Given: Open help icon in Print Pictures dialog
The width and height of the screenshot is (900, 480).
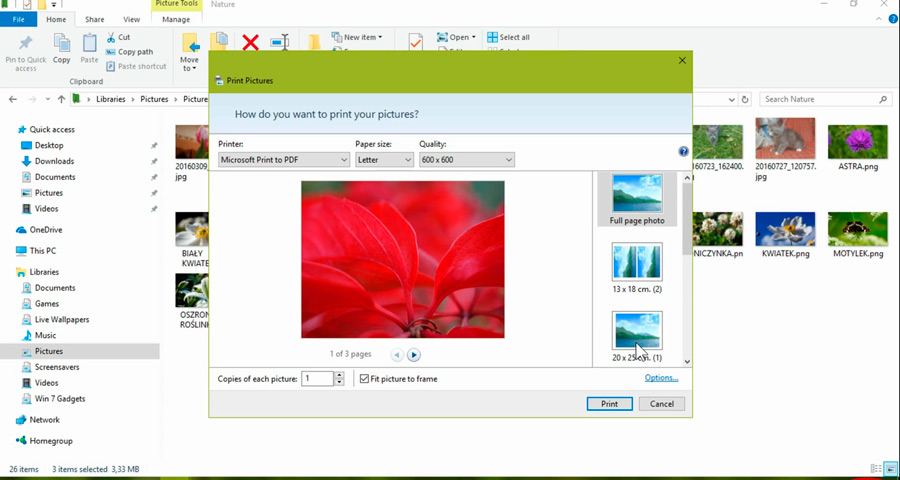Looking at the screenshot, I should click(x=683, y=152).
